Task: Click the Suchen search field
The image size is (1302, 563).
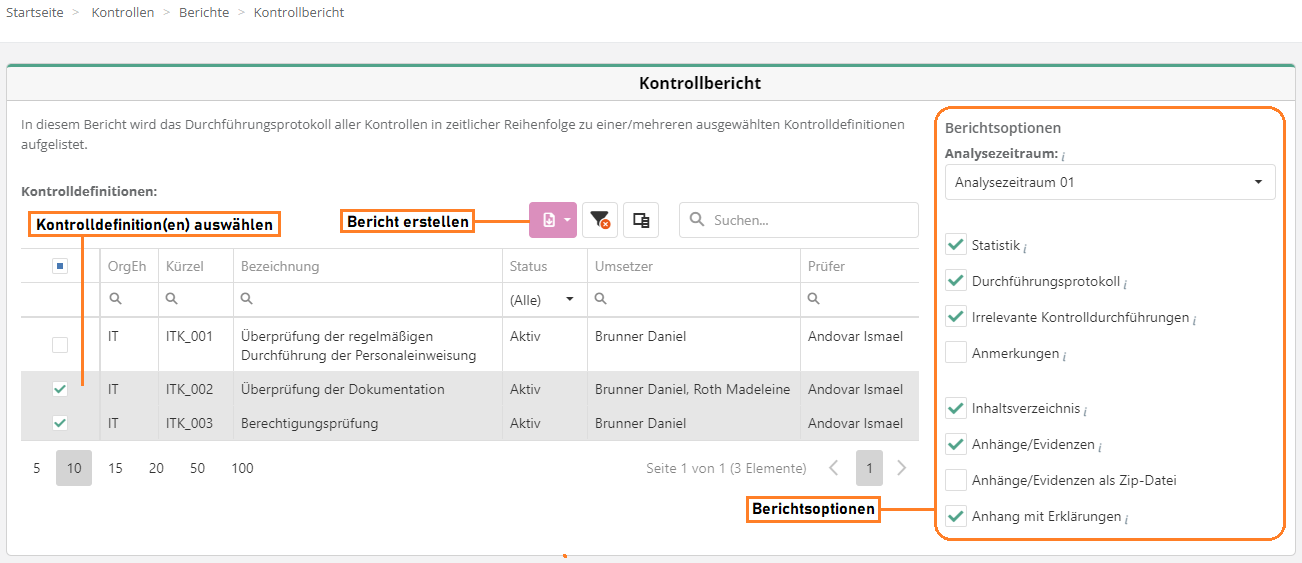Action: (x=810, y=220)
